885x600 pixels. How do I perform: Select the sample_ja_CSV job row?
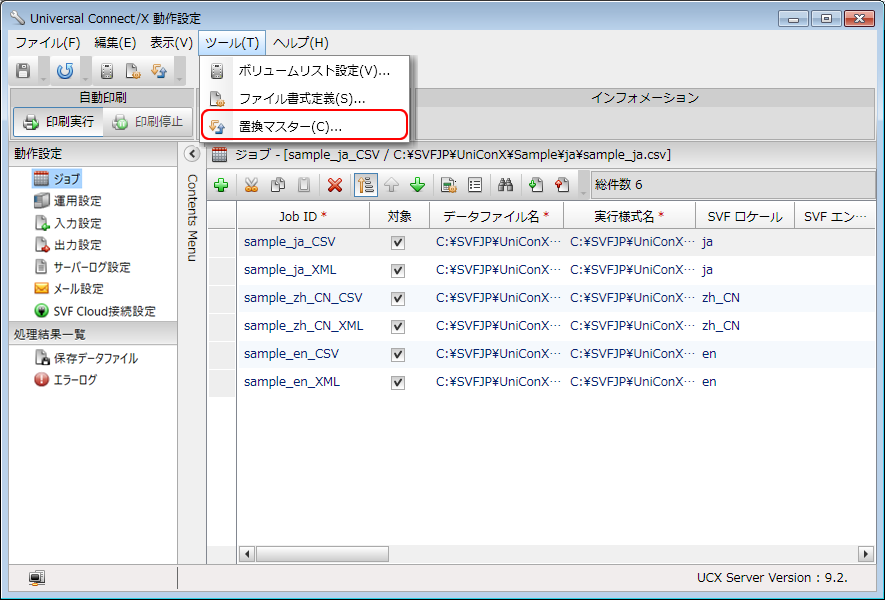click(x=556, y=242)
